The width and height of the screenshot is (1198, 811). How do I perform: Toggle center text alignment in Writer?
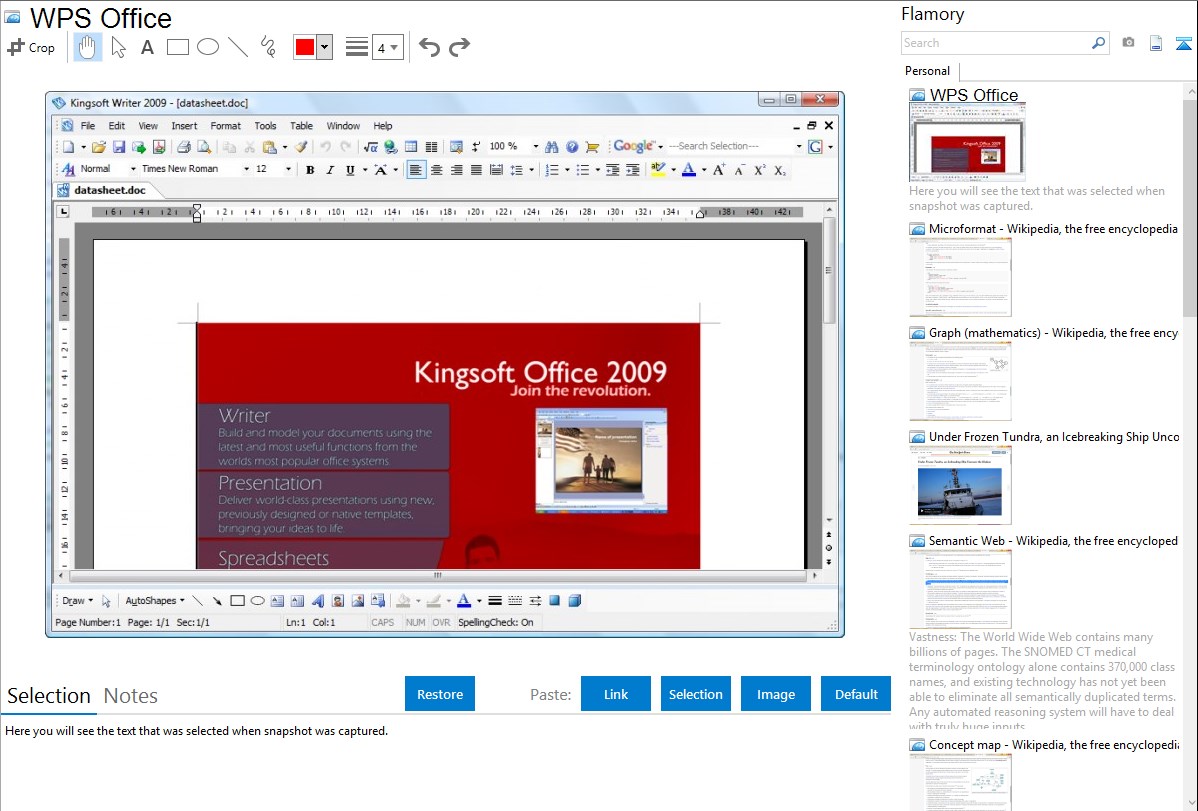tap(436, 170)
